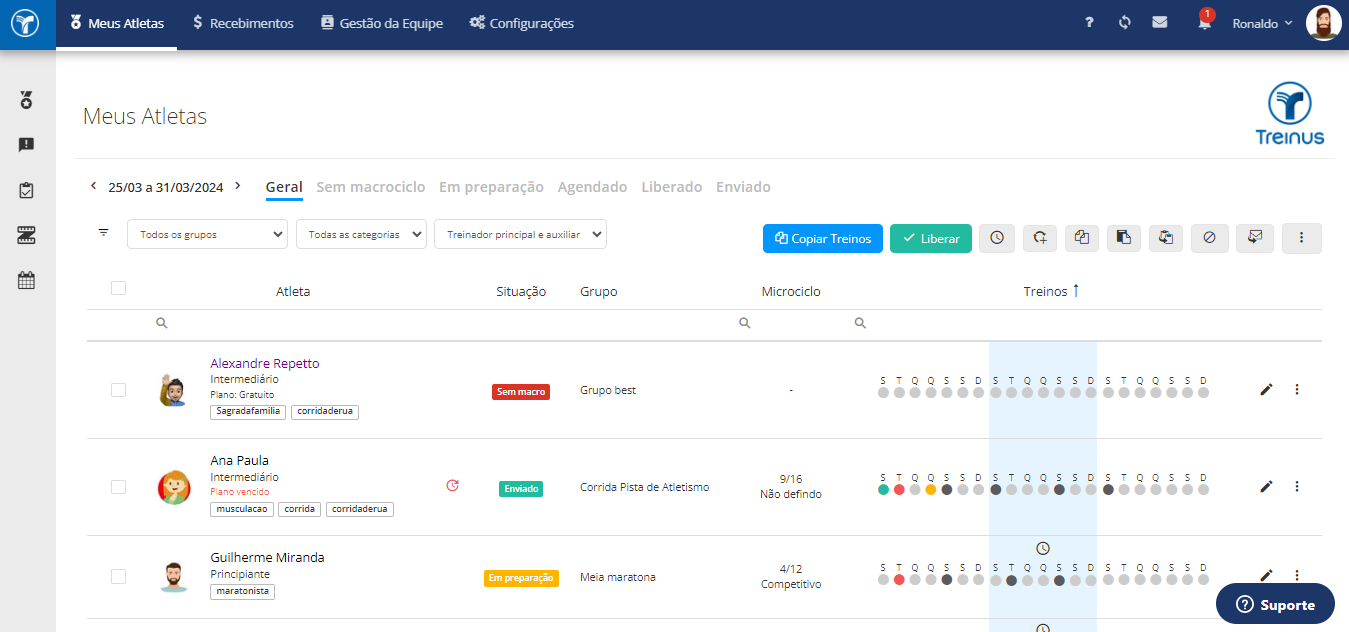
Task: Open Alexandre Repetto row three-dot menu
Action: (1297, 390)
